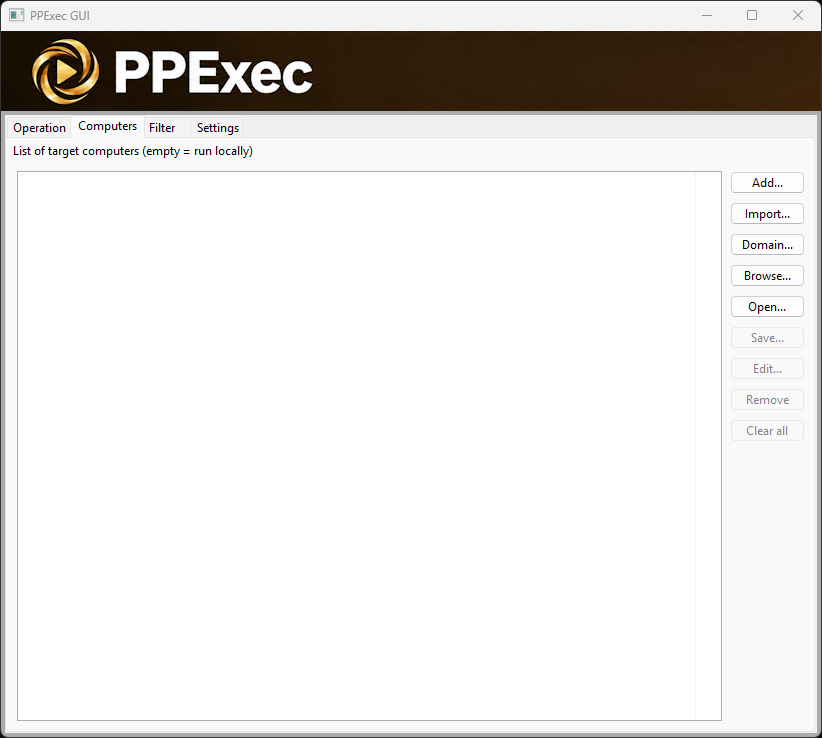Click the Clear all button
Screen dimensions: 822x738
click(767, 430)
